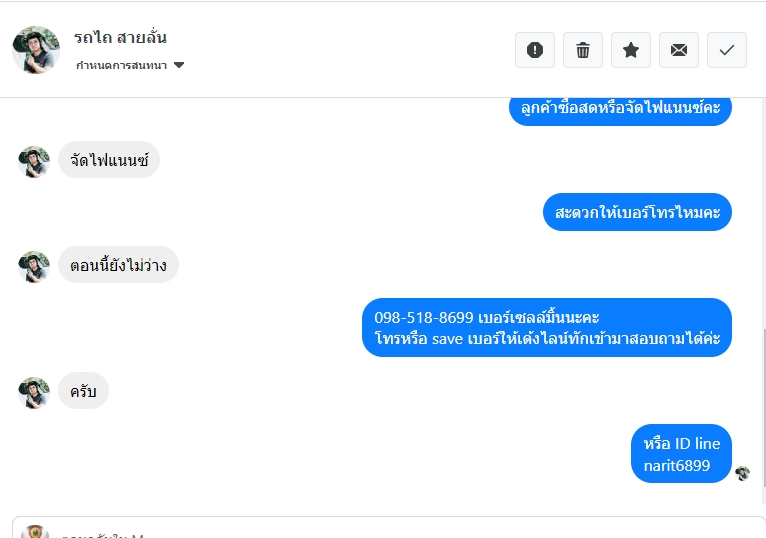Select the ลูกค้าซื้อสดหรือจัดไฟแนนซ์คะ bubble
The width and height of the screenshot is (766, 538).
tap(620, 110)
